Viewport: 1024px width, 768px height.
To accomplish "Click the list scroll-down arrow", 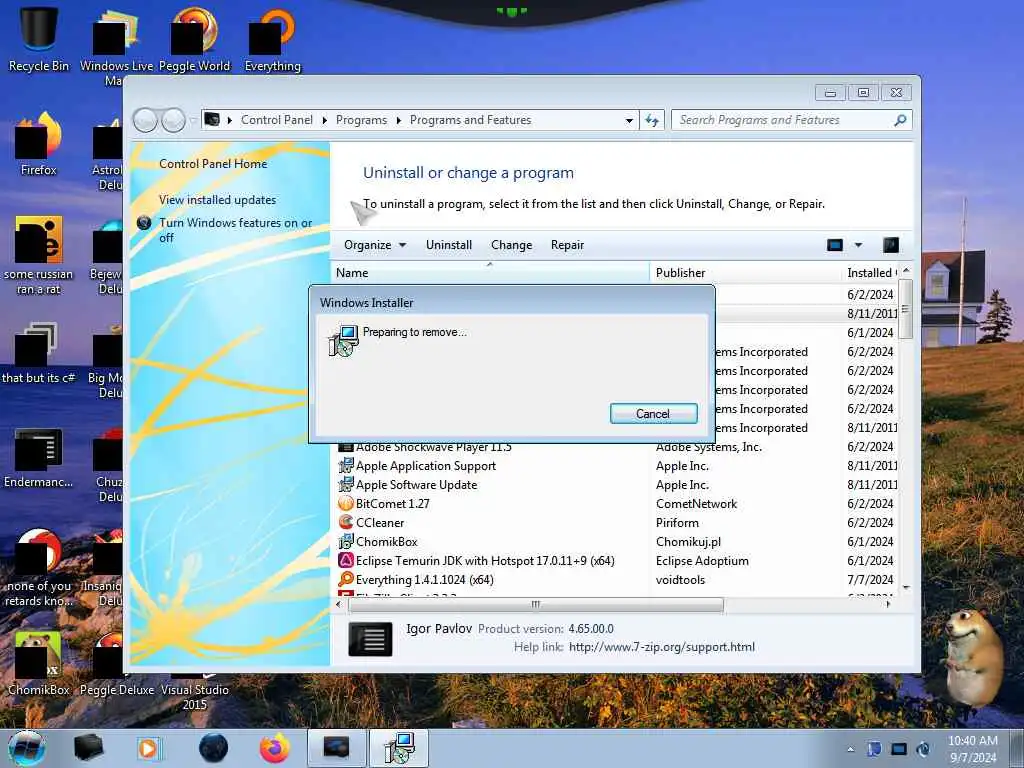I will point(906,588).
